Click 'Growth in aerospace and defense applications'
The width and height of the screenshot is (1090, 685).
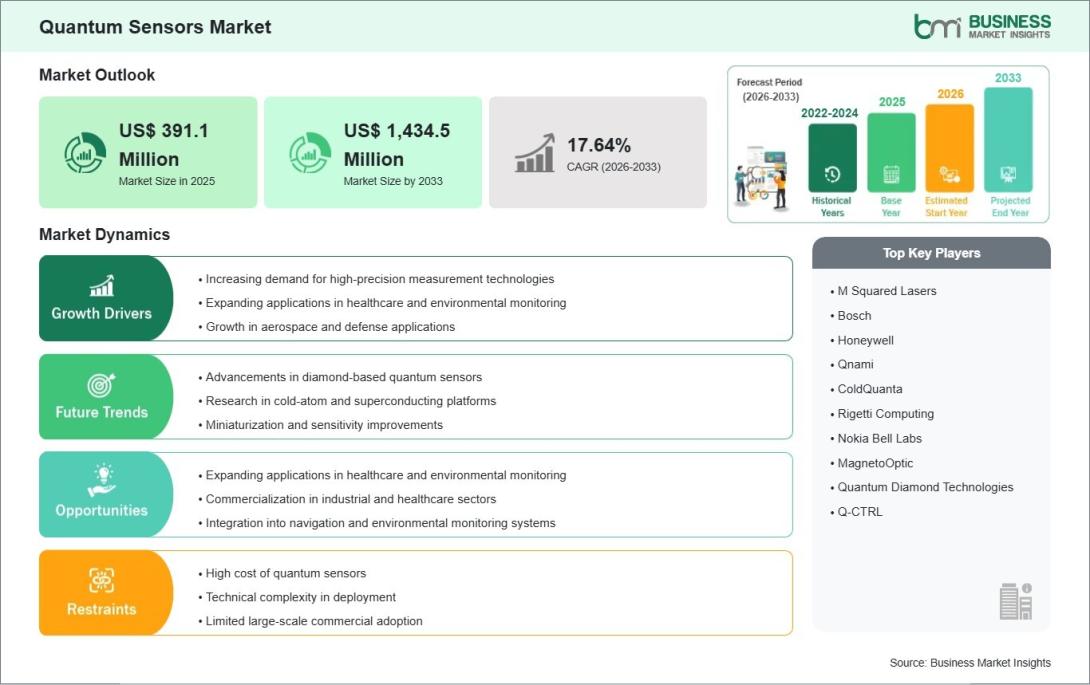pyautogui.click(x=330, y=327)
